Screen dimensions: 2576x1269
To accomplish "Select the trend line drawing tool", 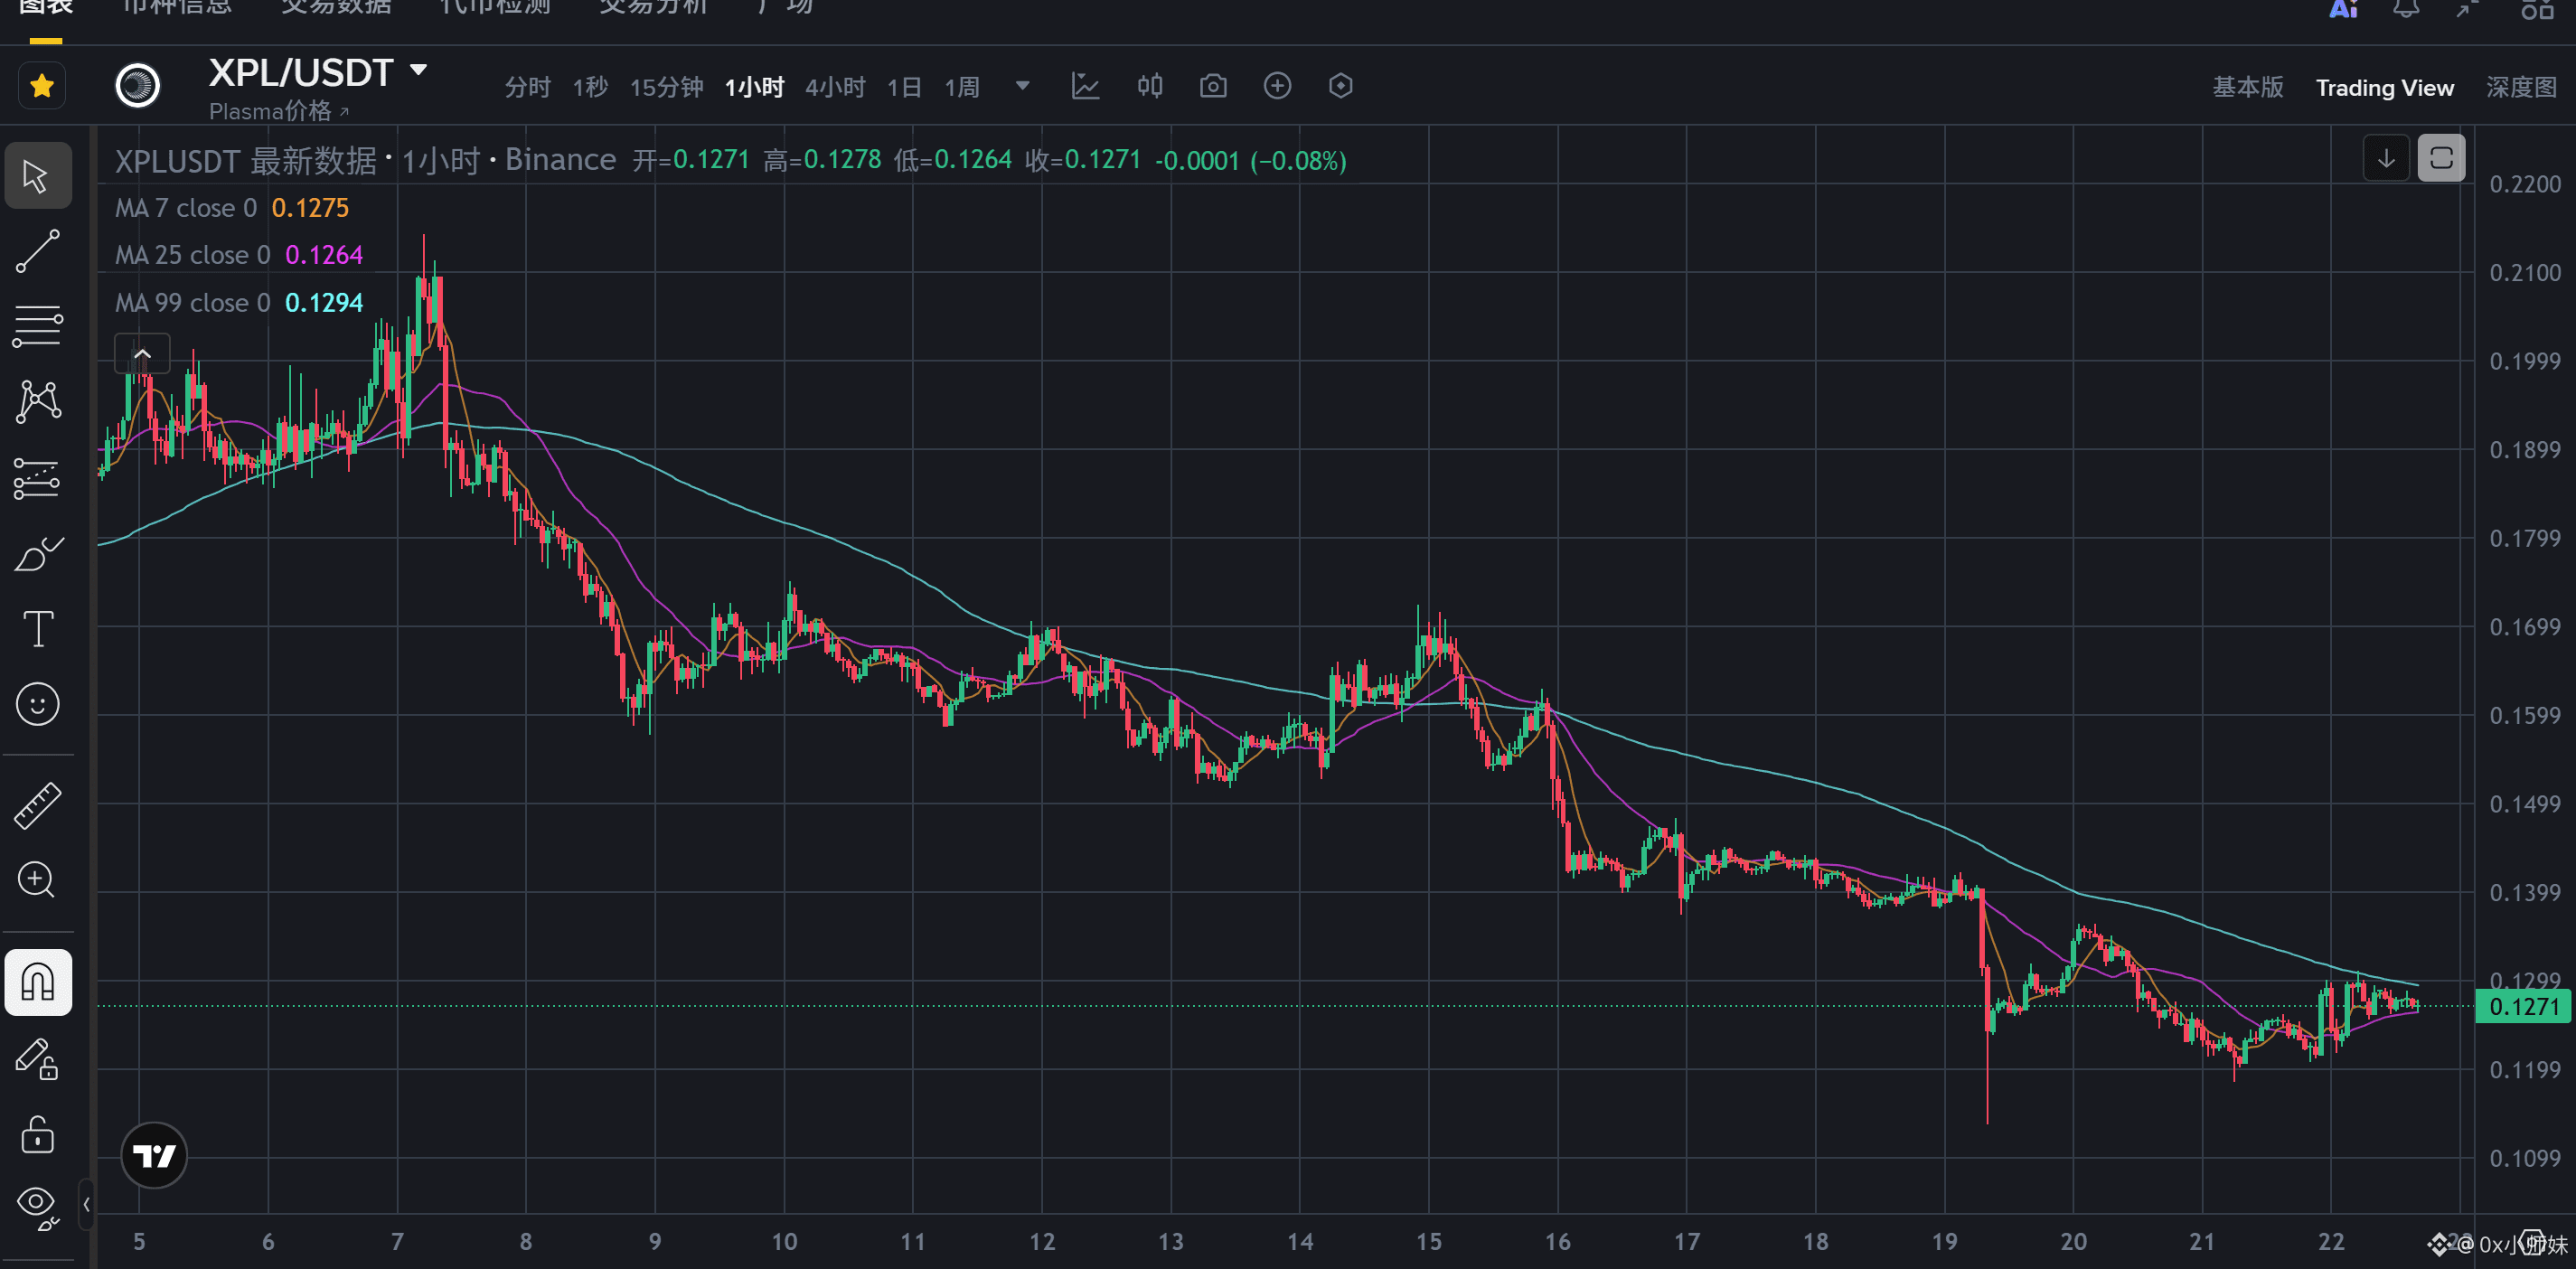I will pos(38,251).
